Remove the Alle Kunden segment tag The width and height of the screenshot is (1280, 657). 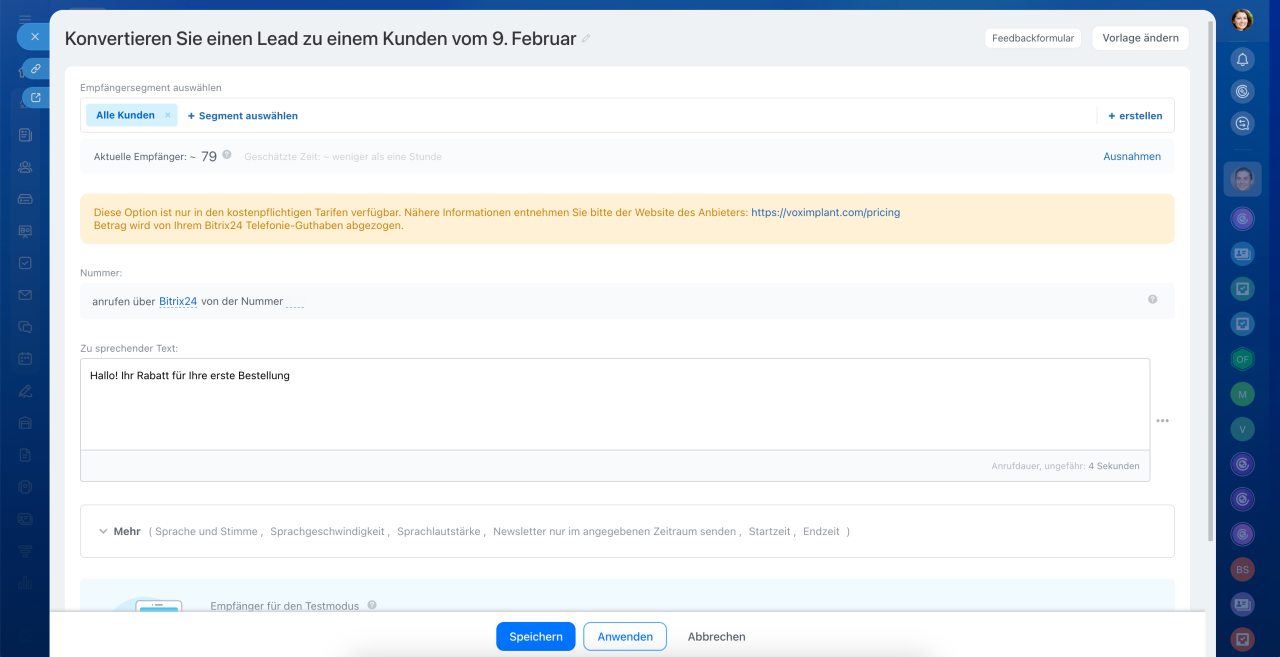coord(168,115)
